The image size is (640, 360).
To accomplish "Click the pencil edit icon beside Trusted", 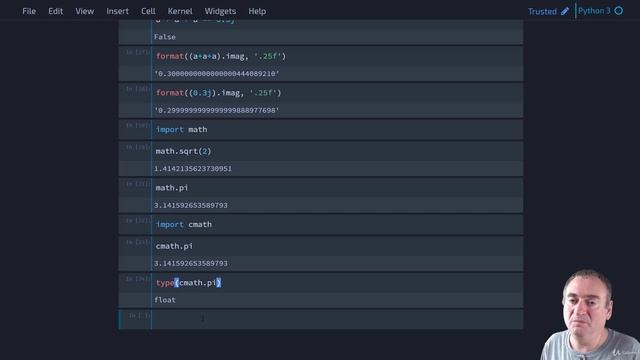I will (565, 11).
